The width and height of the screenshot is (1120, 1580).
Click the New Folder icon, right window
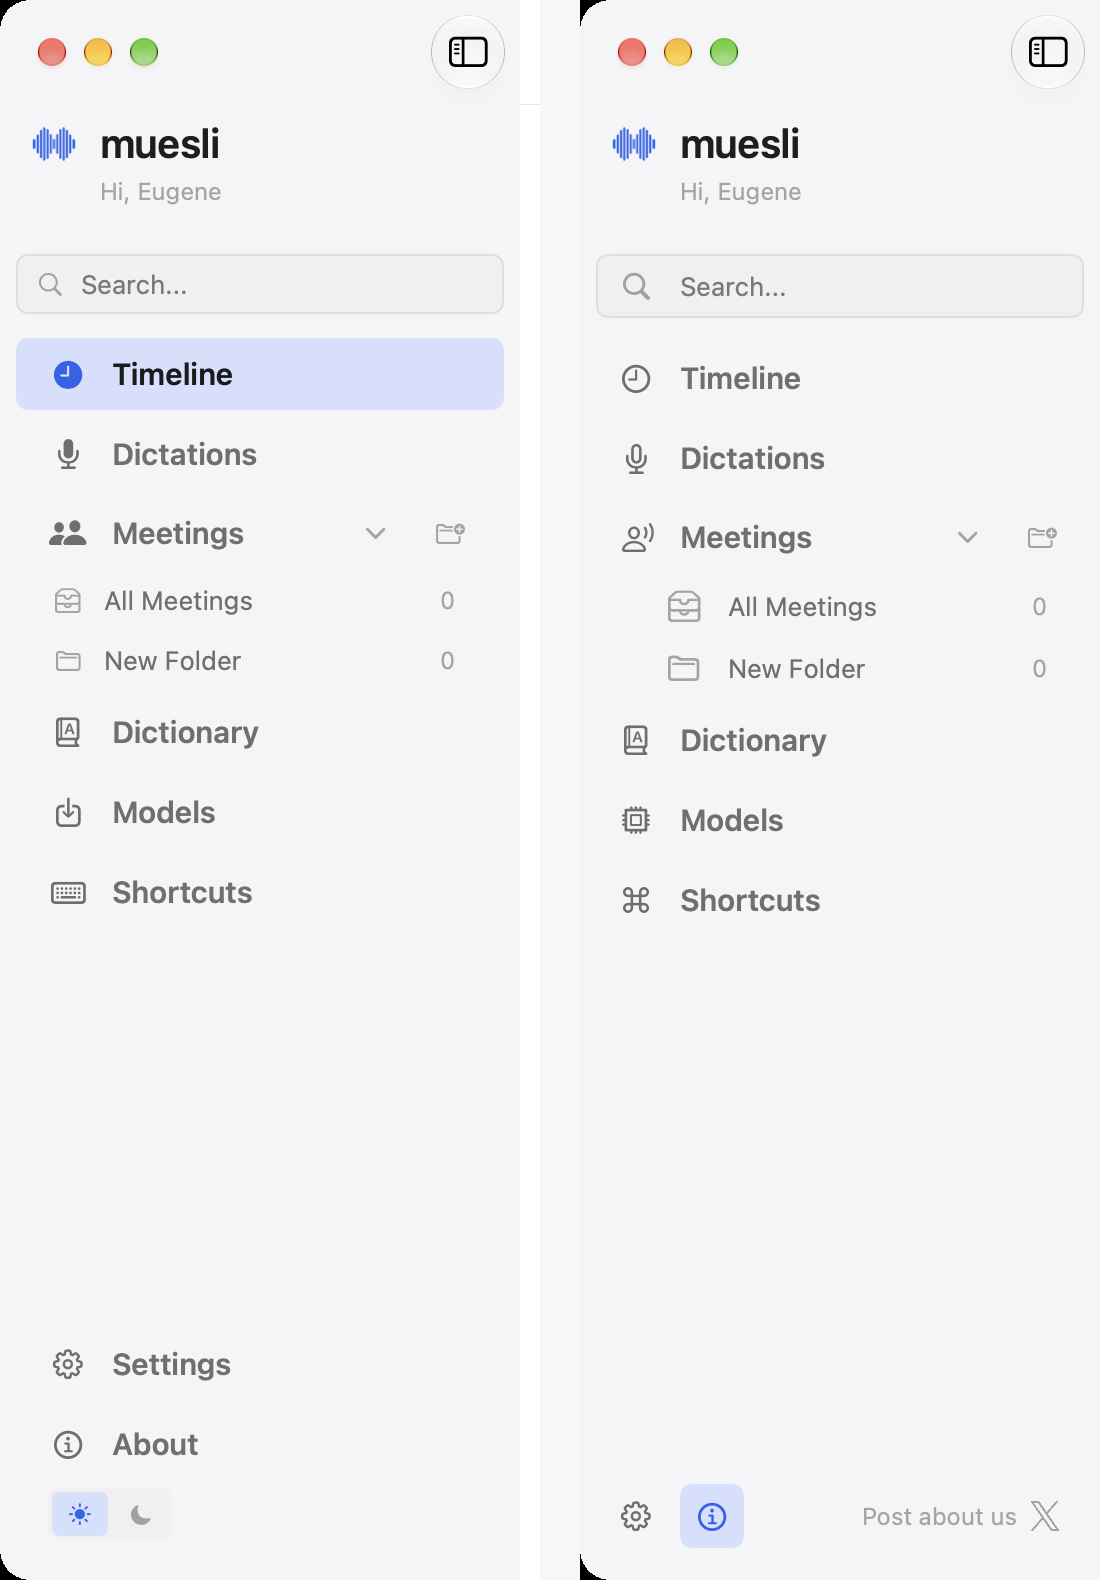point(684,669)
